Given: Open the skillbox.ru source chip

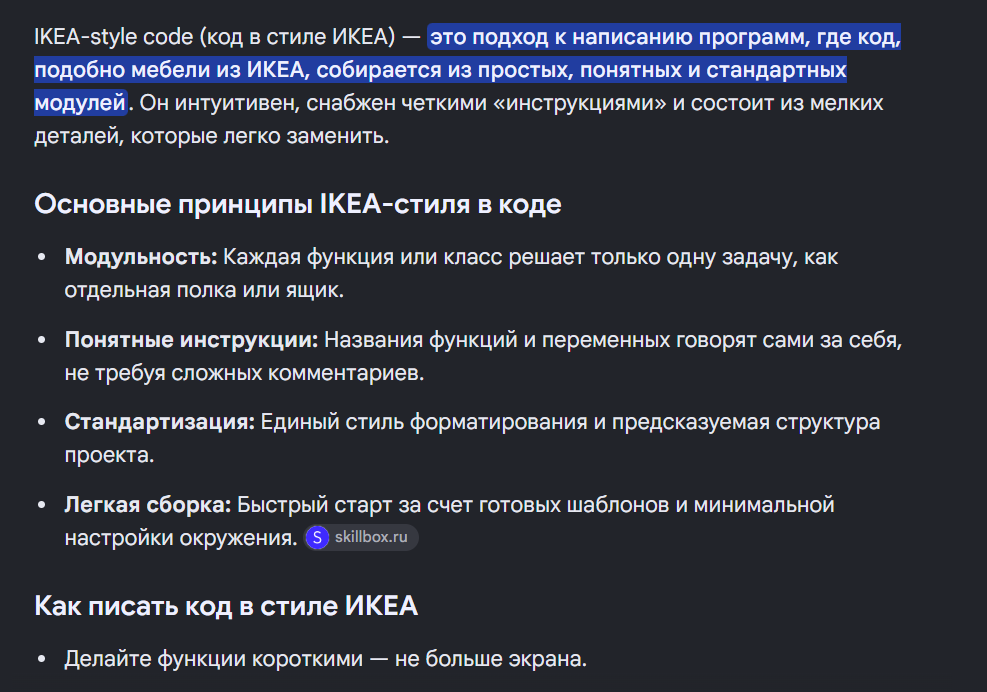Looking at the screenshot, I should pyautogui.click(x=361, y=538).
